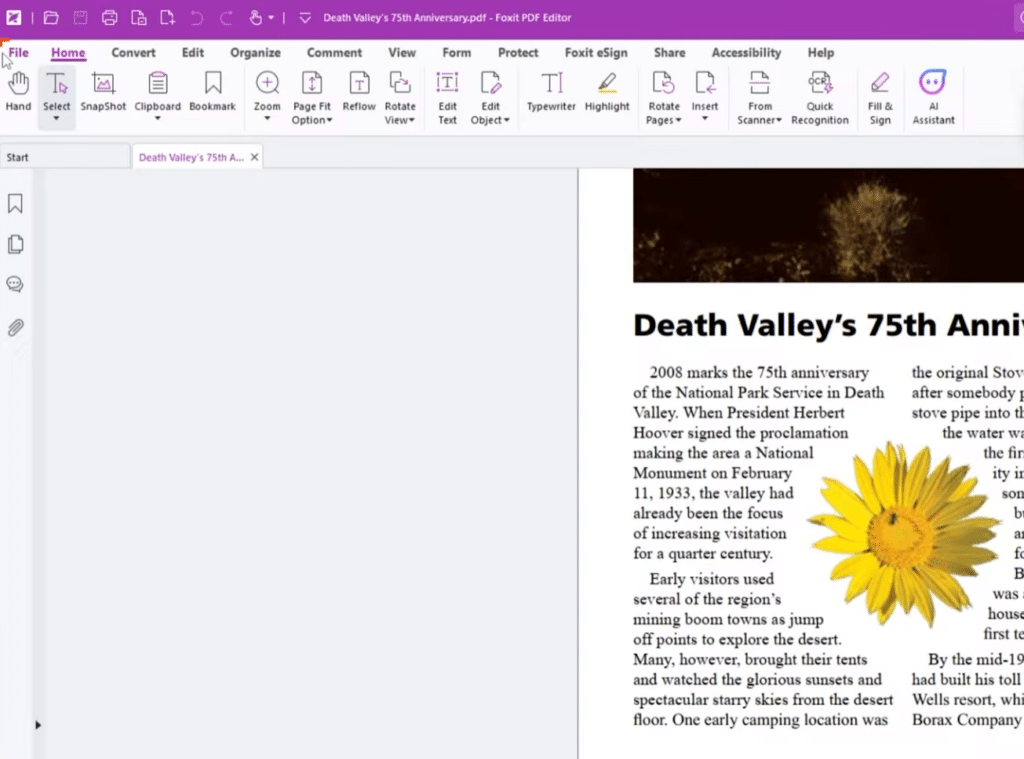Show the Comments panel in the sidebar
The width and height of the screenshot is (1024, 759).
(x=14, y=284)
